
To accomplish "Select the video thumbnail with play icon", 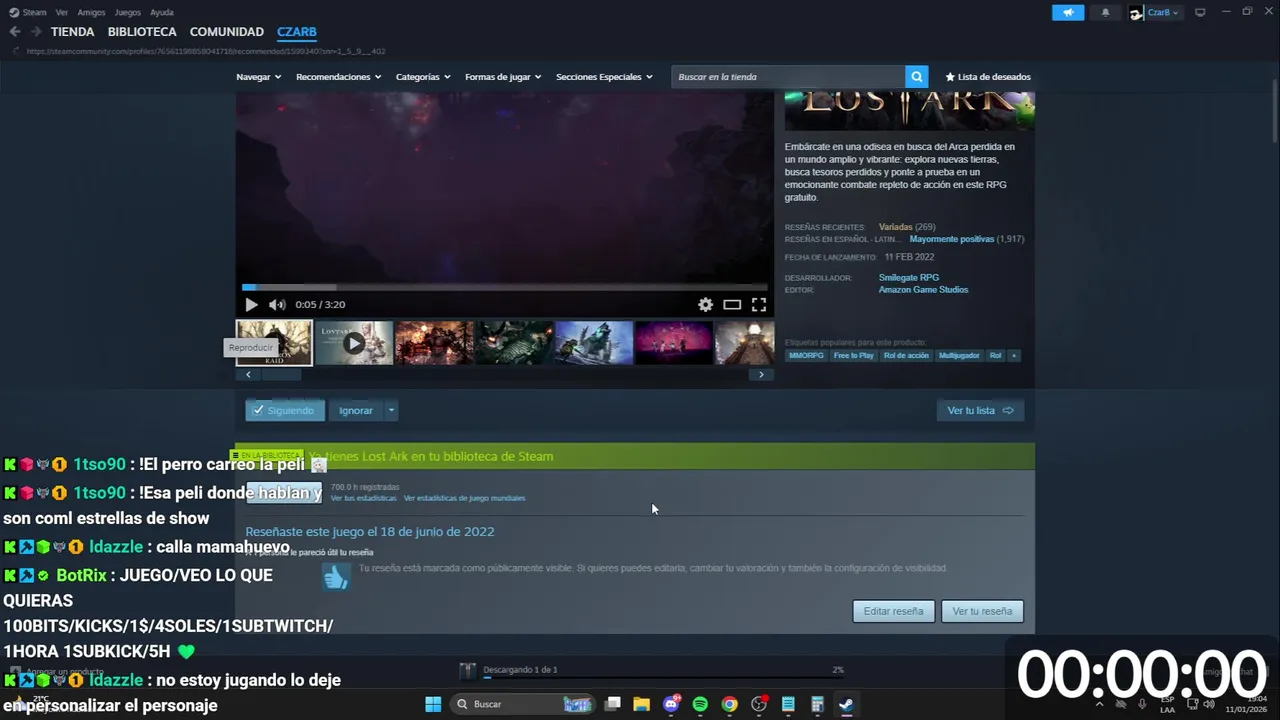I will (x=354, y=343).
